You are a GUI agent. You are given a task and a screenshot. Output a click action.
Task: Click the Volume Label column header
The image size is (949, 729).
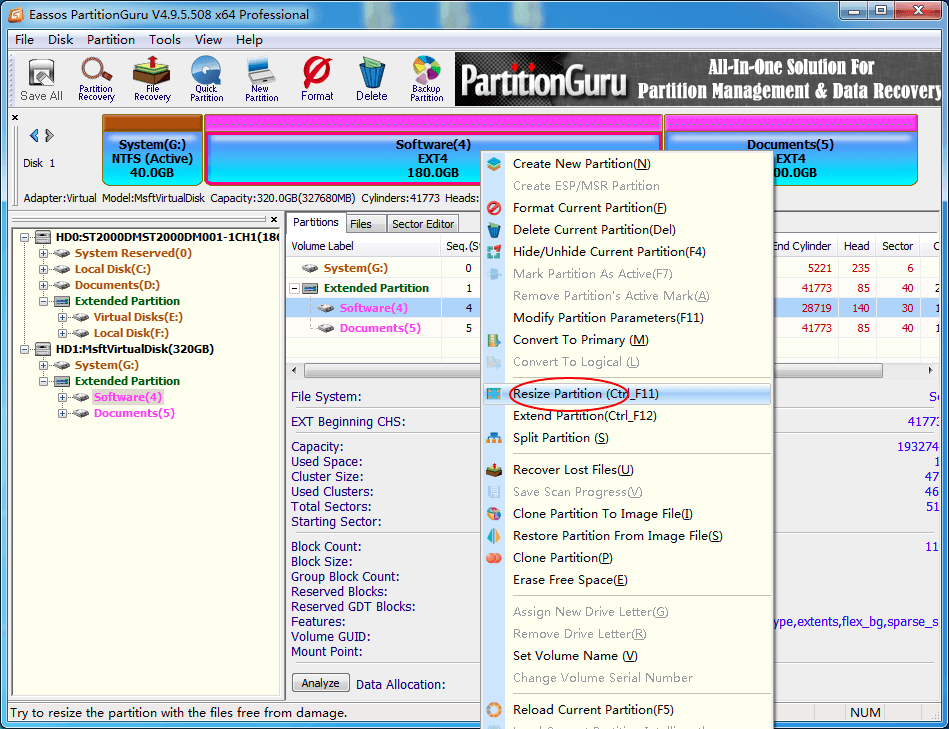pos(364,246)
